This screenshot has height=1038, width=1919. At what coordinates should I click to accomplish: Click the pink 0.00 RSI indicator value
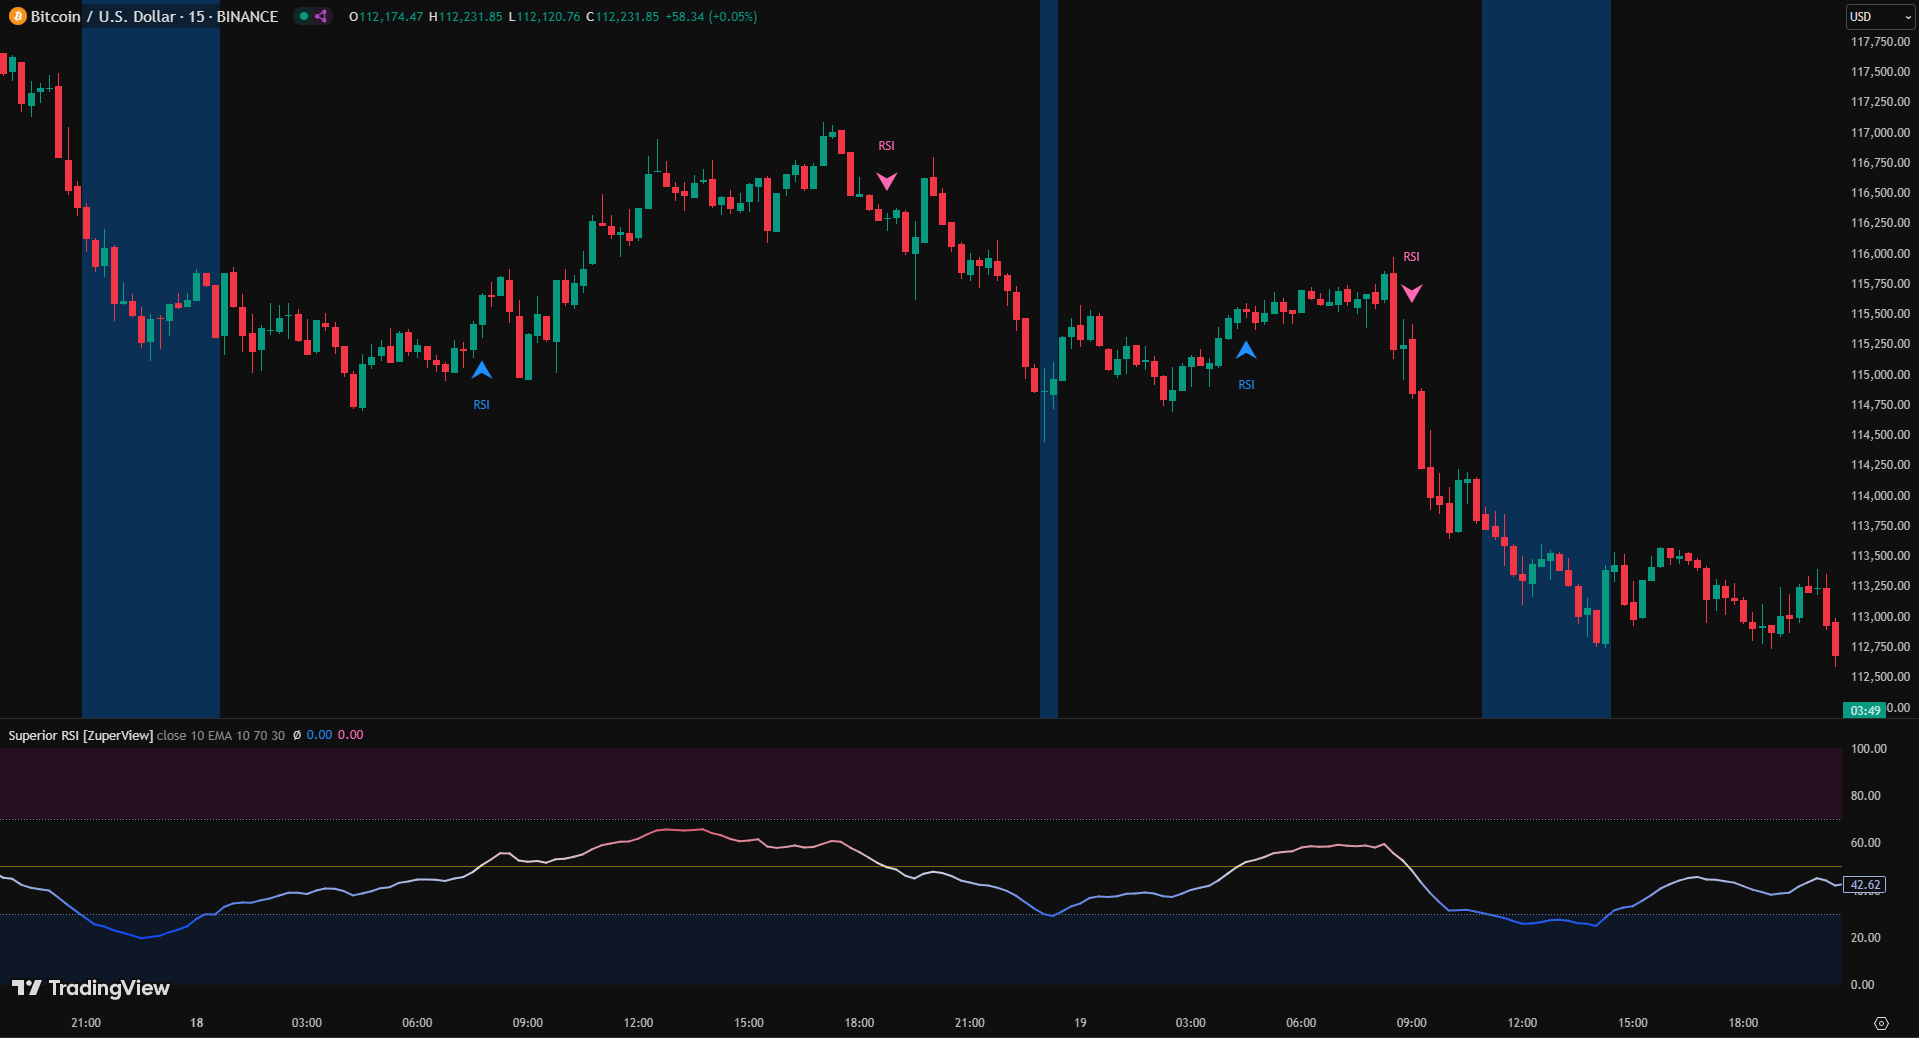click(350, 735)
